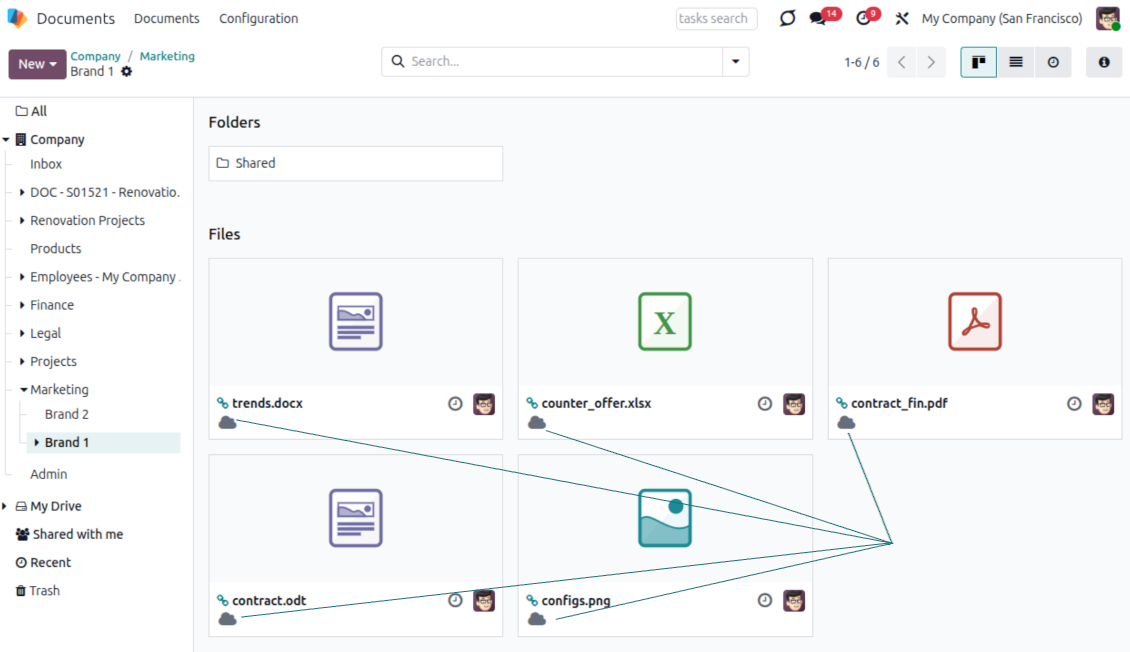This screenshot has height=652, width=1130.
Task: Click the cloud icon under contract_fin.pdf
Action: coord(846,423)
